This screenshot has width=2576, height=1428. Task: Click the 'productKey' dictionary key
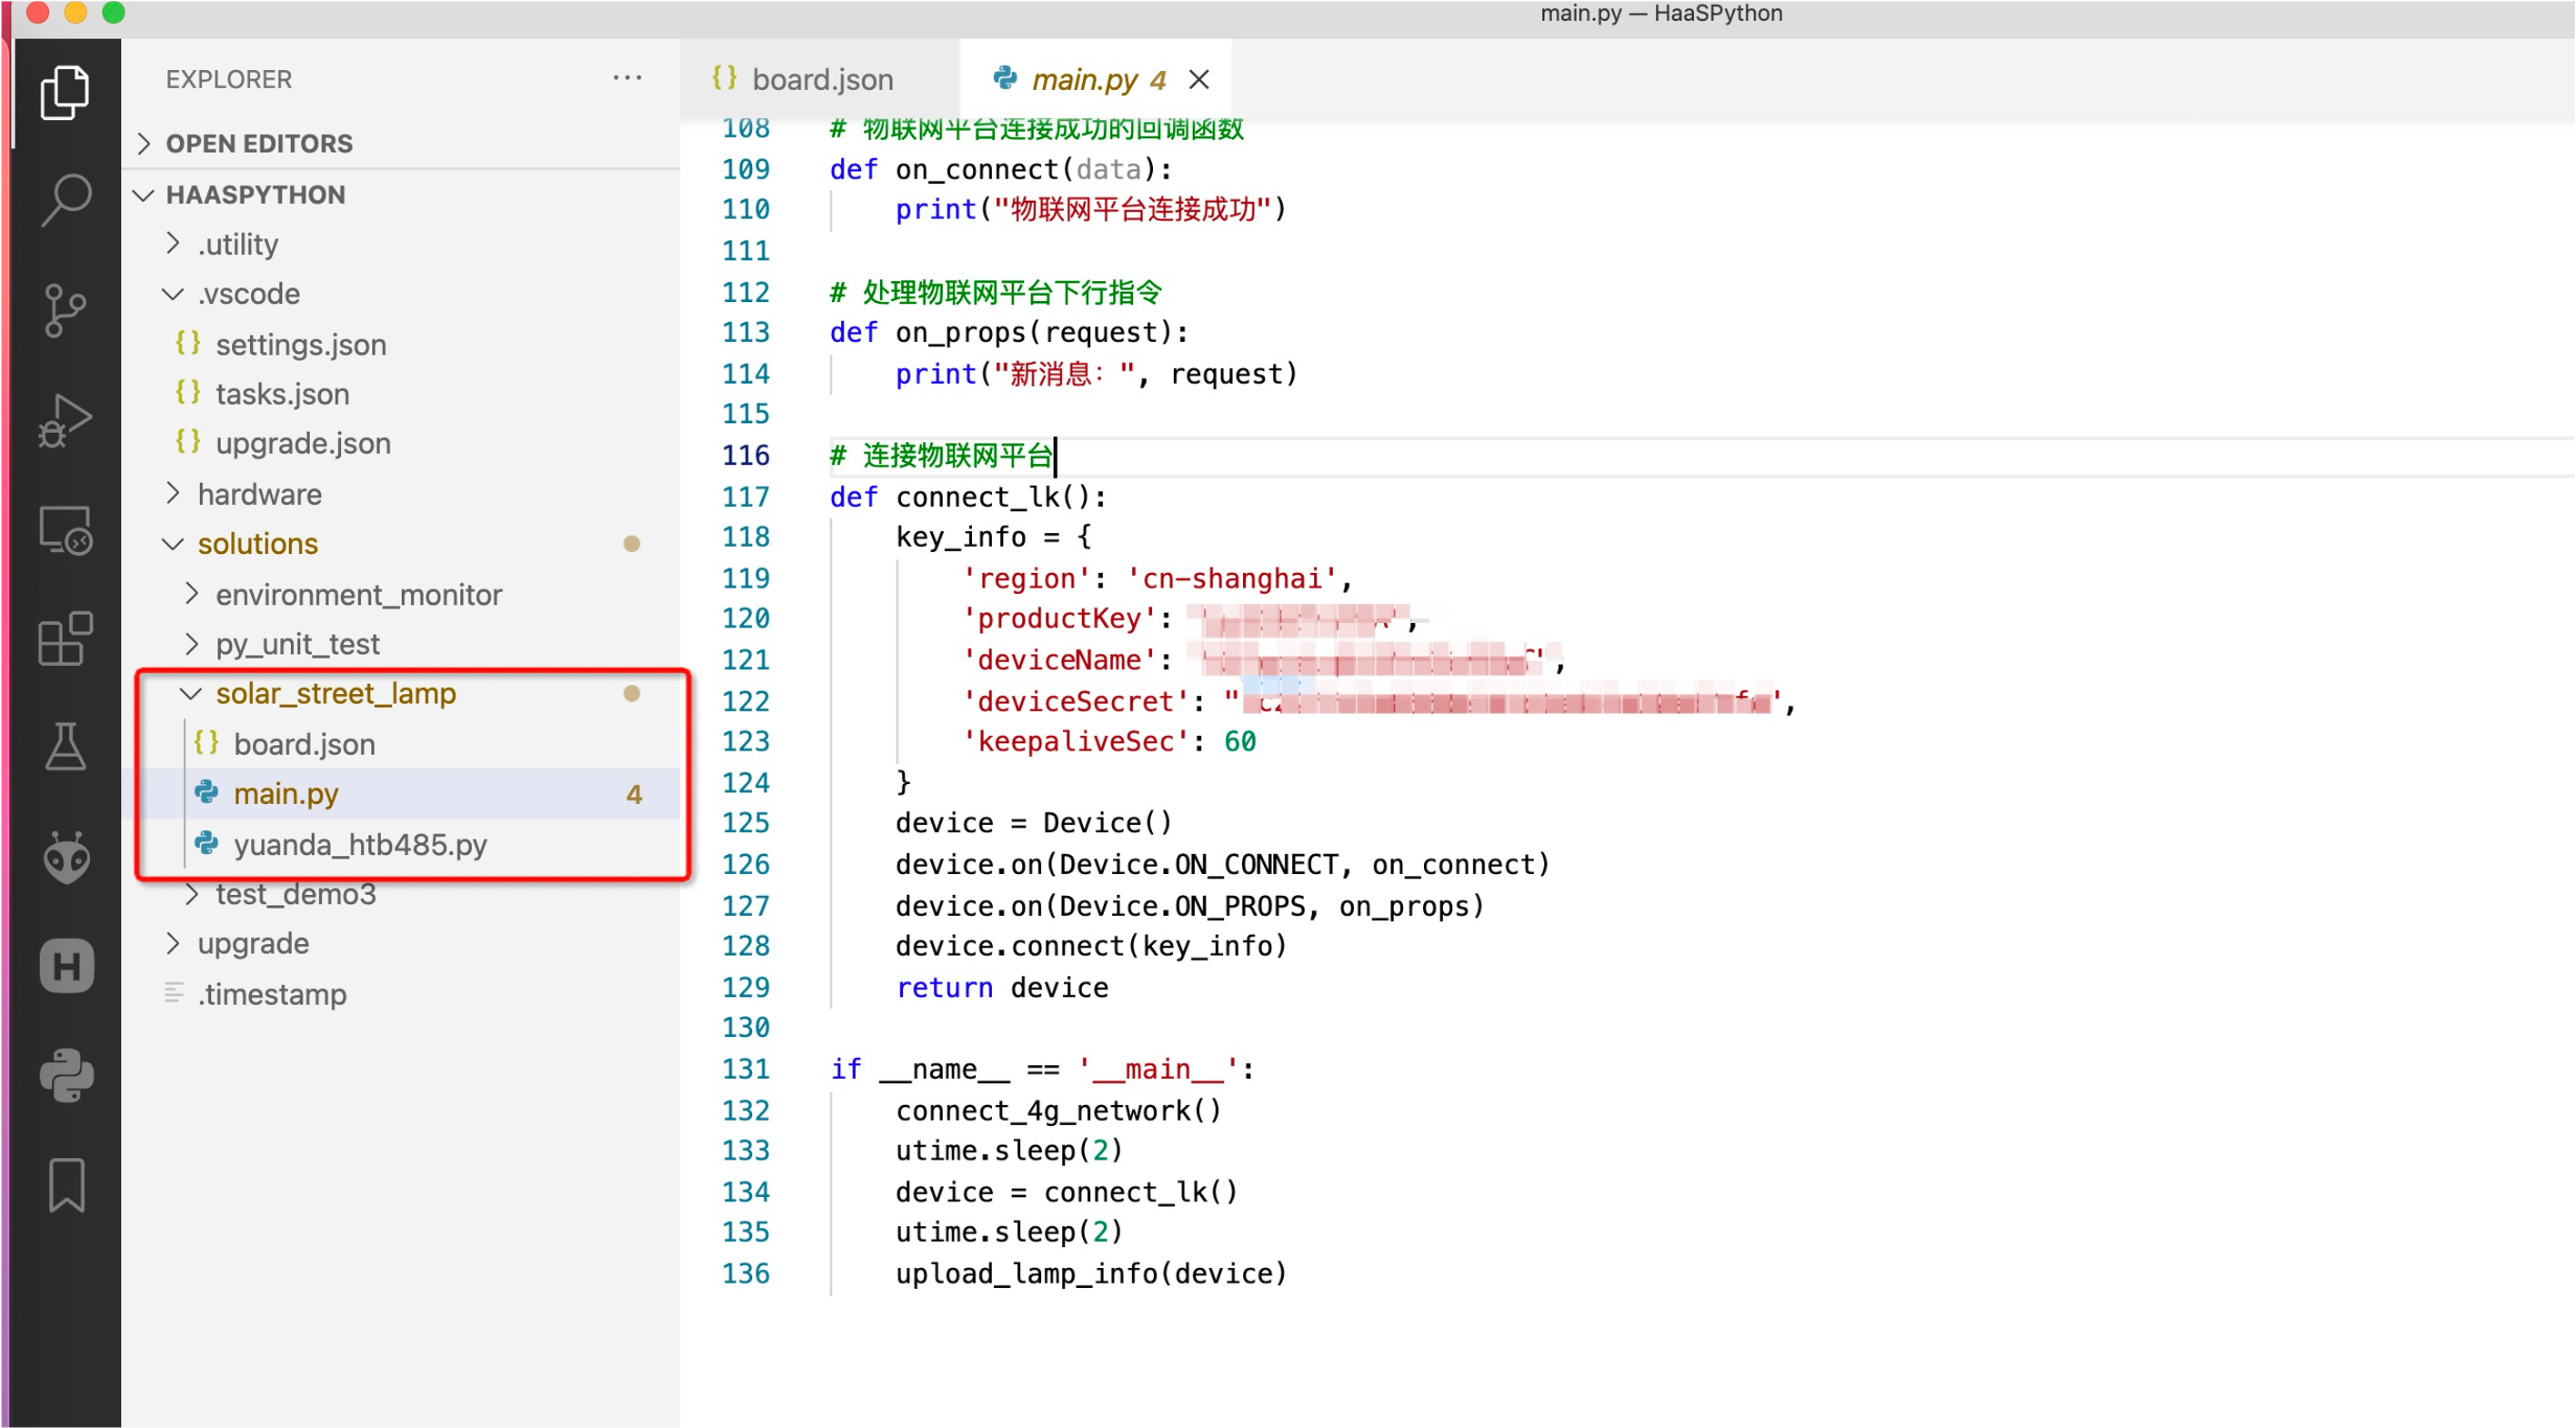[x=1059, y=619]
